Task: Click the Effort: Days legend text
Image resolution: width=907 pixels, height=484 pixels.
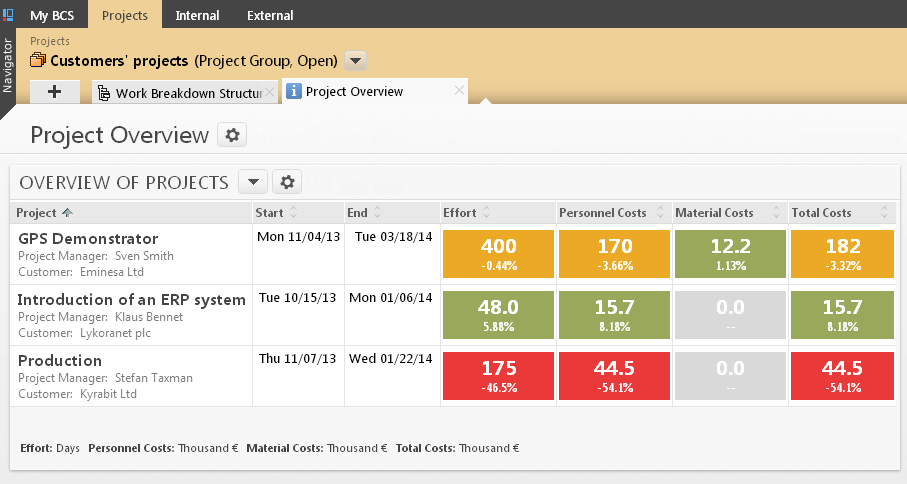Action: pyautogui.click(x=50, y=448)
